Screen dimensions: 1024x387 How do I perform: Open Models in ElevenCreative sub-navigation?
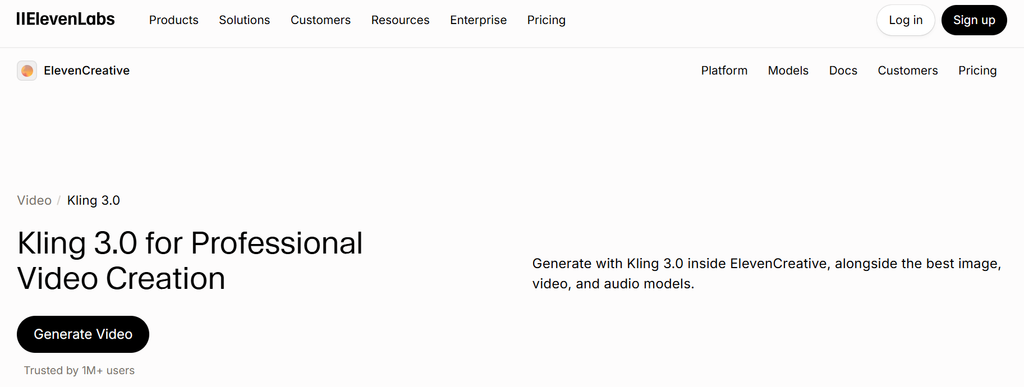point(788,70)
